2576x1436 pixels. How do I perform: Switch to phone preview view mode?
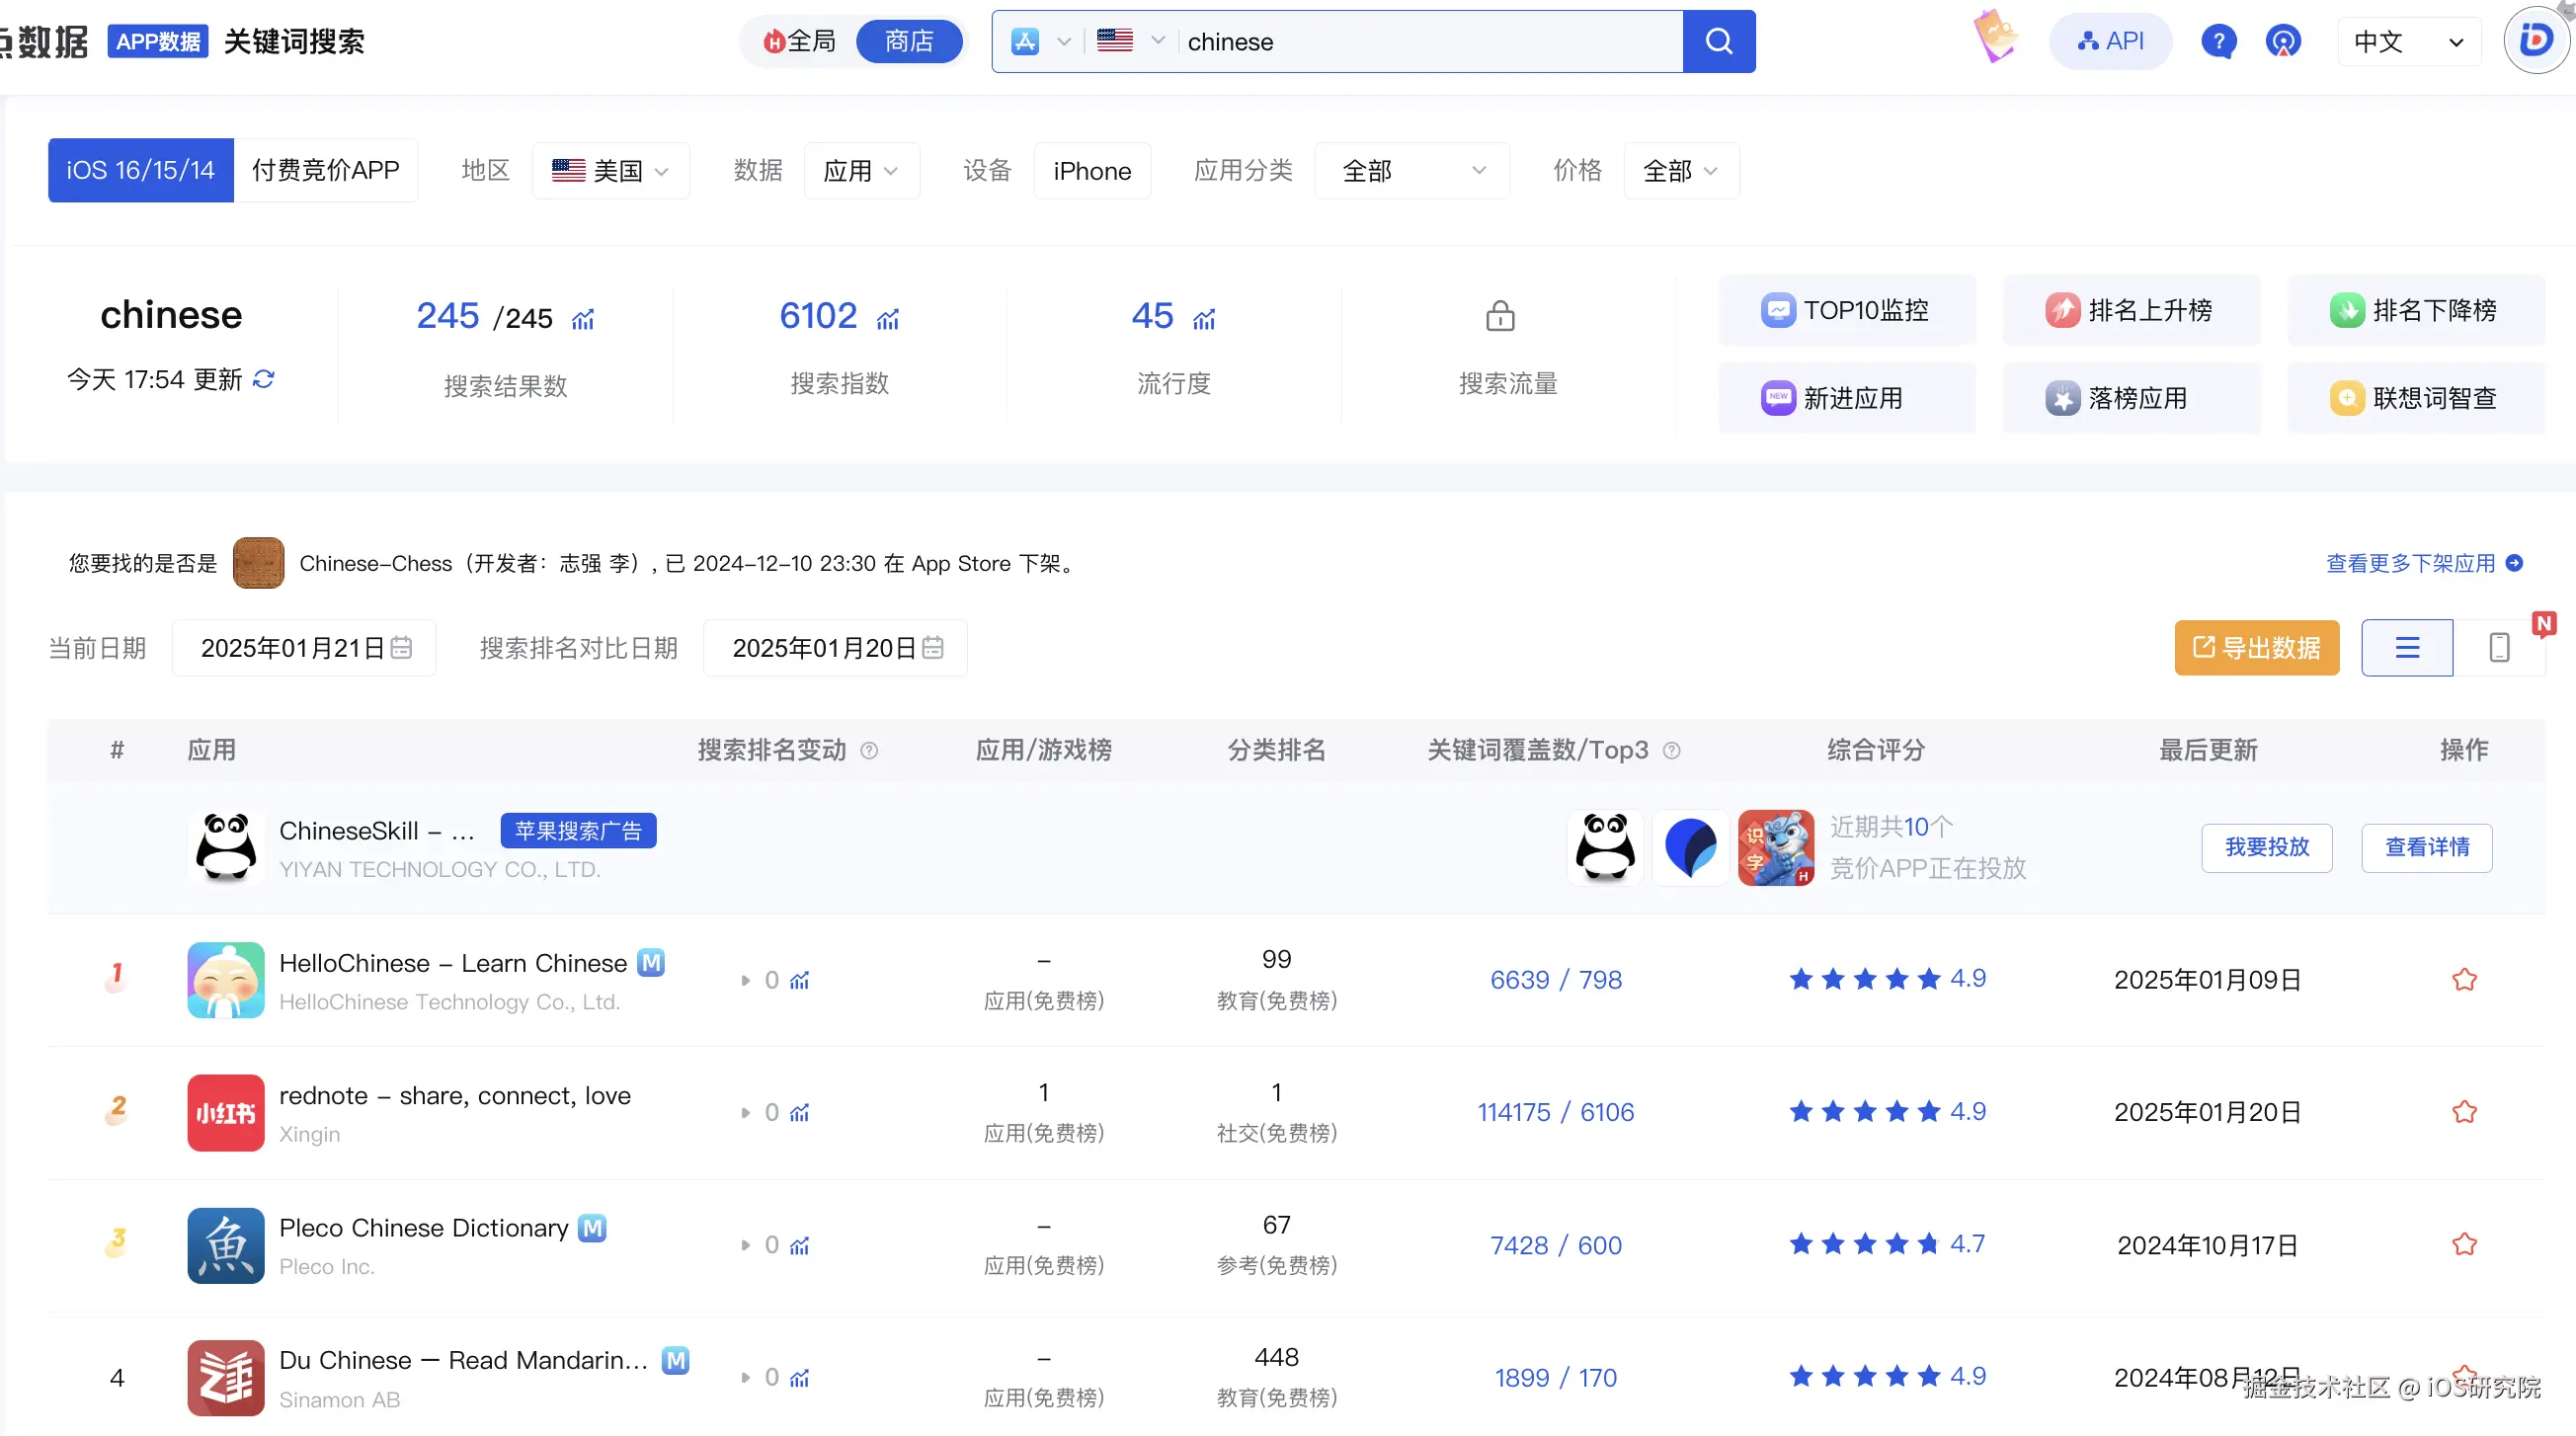[2499, 647]
